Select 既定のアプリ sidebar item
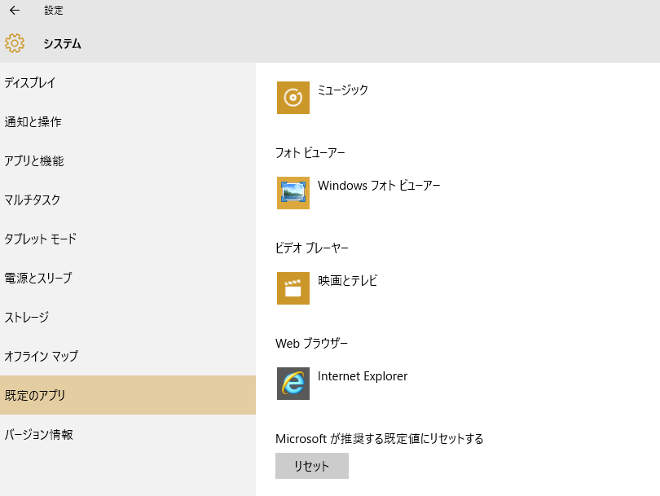 (x=35, y=395)
